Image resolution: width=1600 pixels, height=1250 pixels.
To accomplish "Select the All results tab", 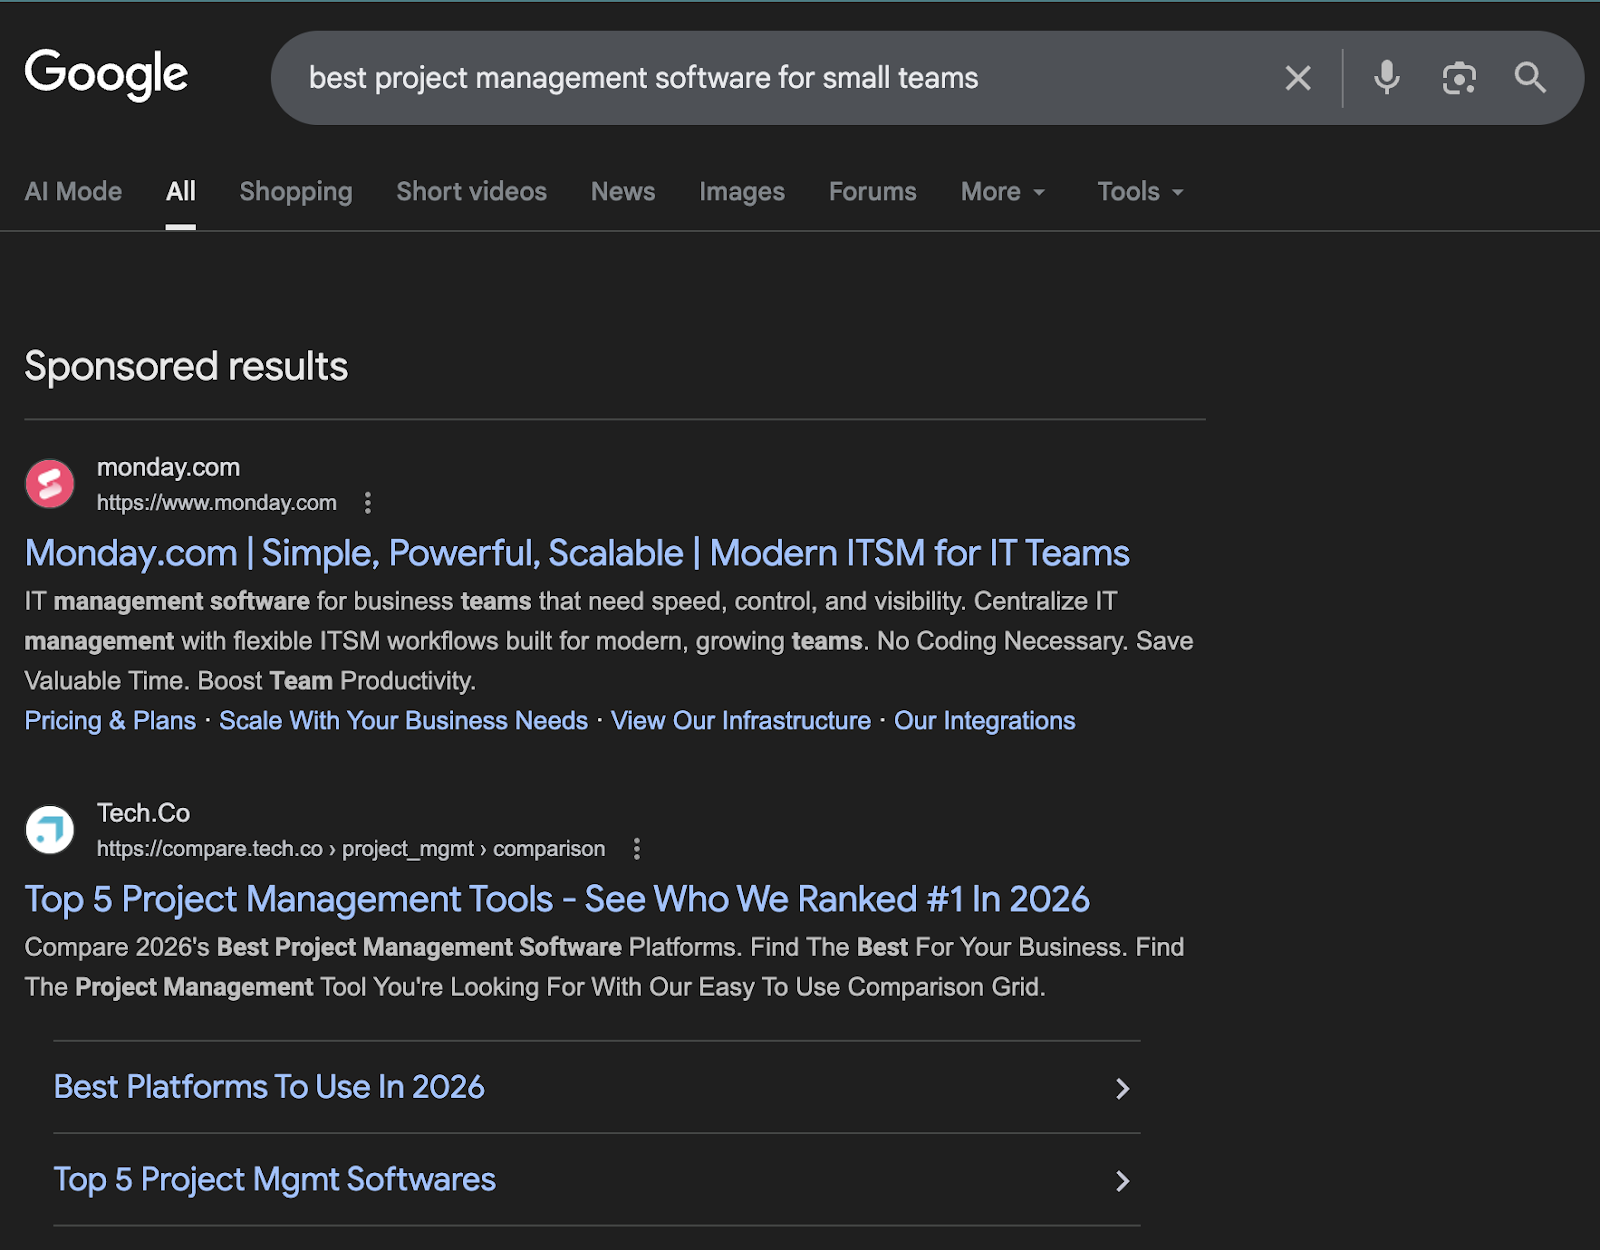I will pos(181,191).
